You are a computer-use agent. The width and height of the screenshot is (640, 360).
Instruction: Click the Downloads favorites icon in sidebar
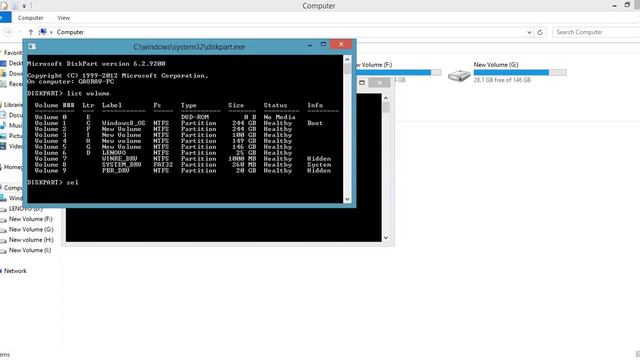point(3,73)
